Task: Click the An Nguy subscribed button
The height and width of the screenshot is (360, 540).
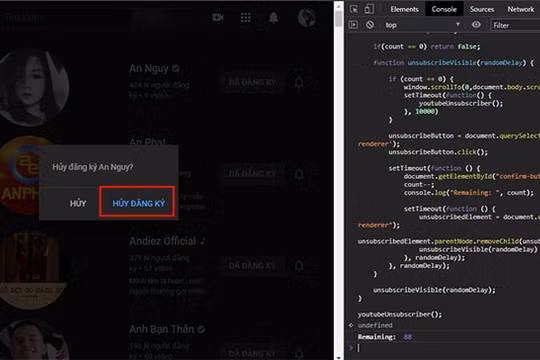Action: point(252,83)
